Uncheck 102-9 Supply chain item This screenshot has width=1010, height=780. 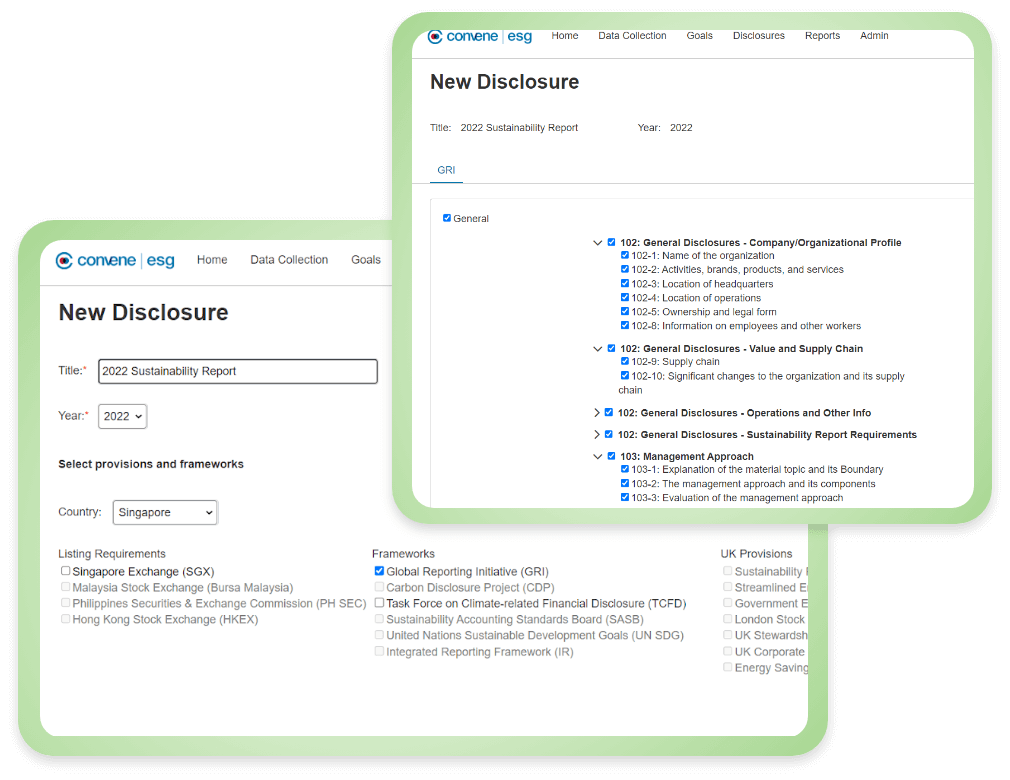625,362
